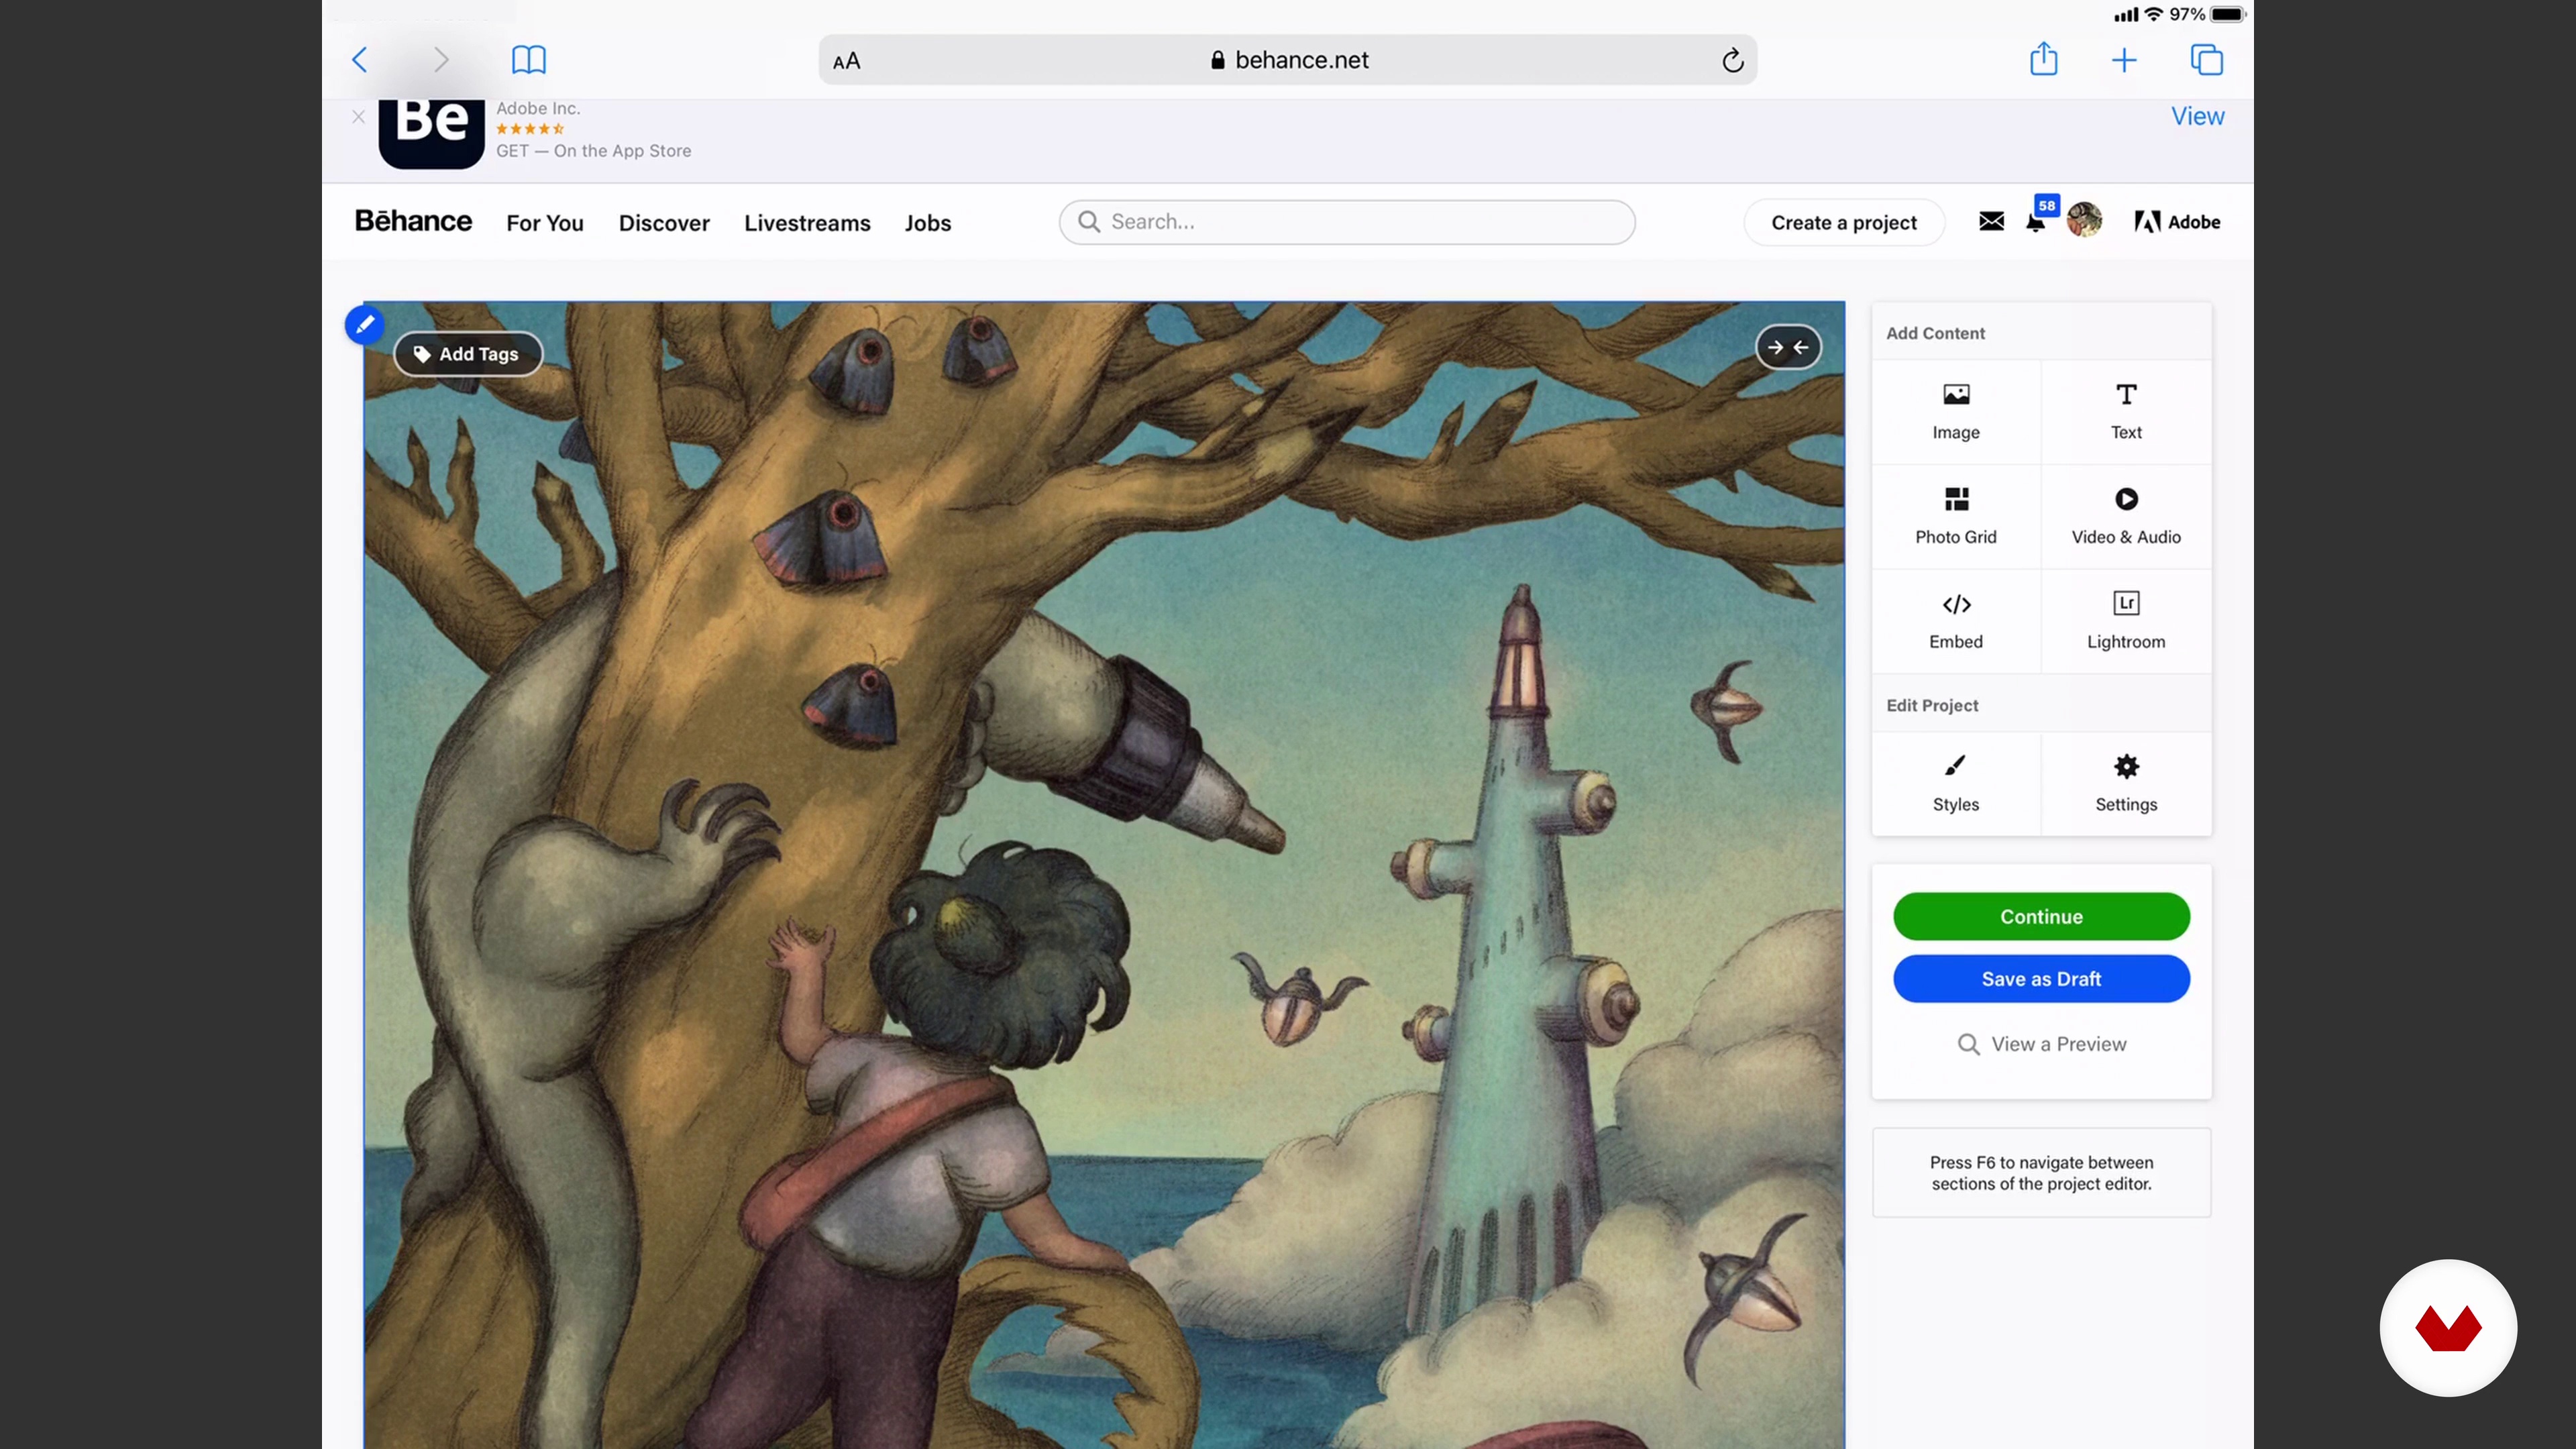Add Embed code content

click(1955, 621)
